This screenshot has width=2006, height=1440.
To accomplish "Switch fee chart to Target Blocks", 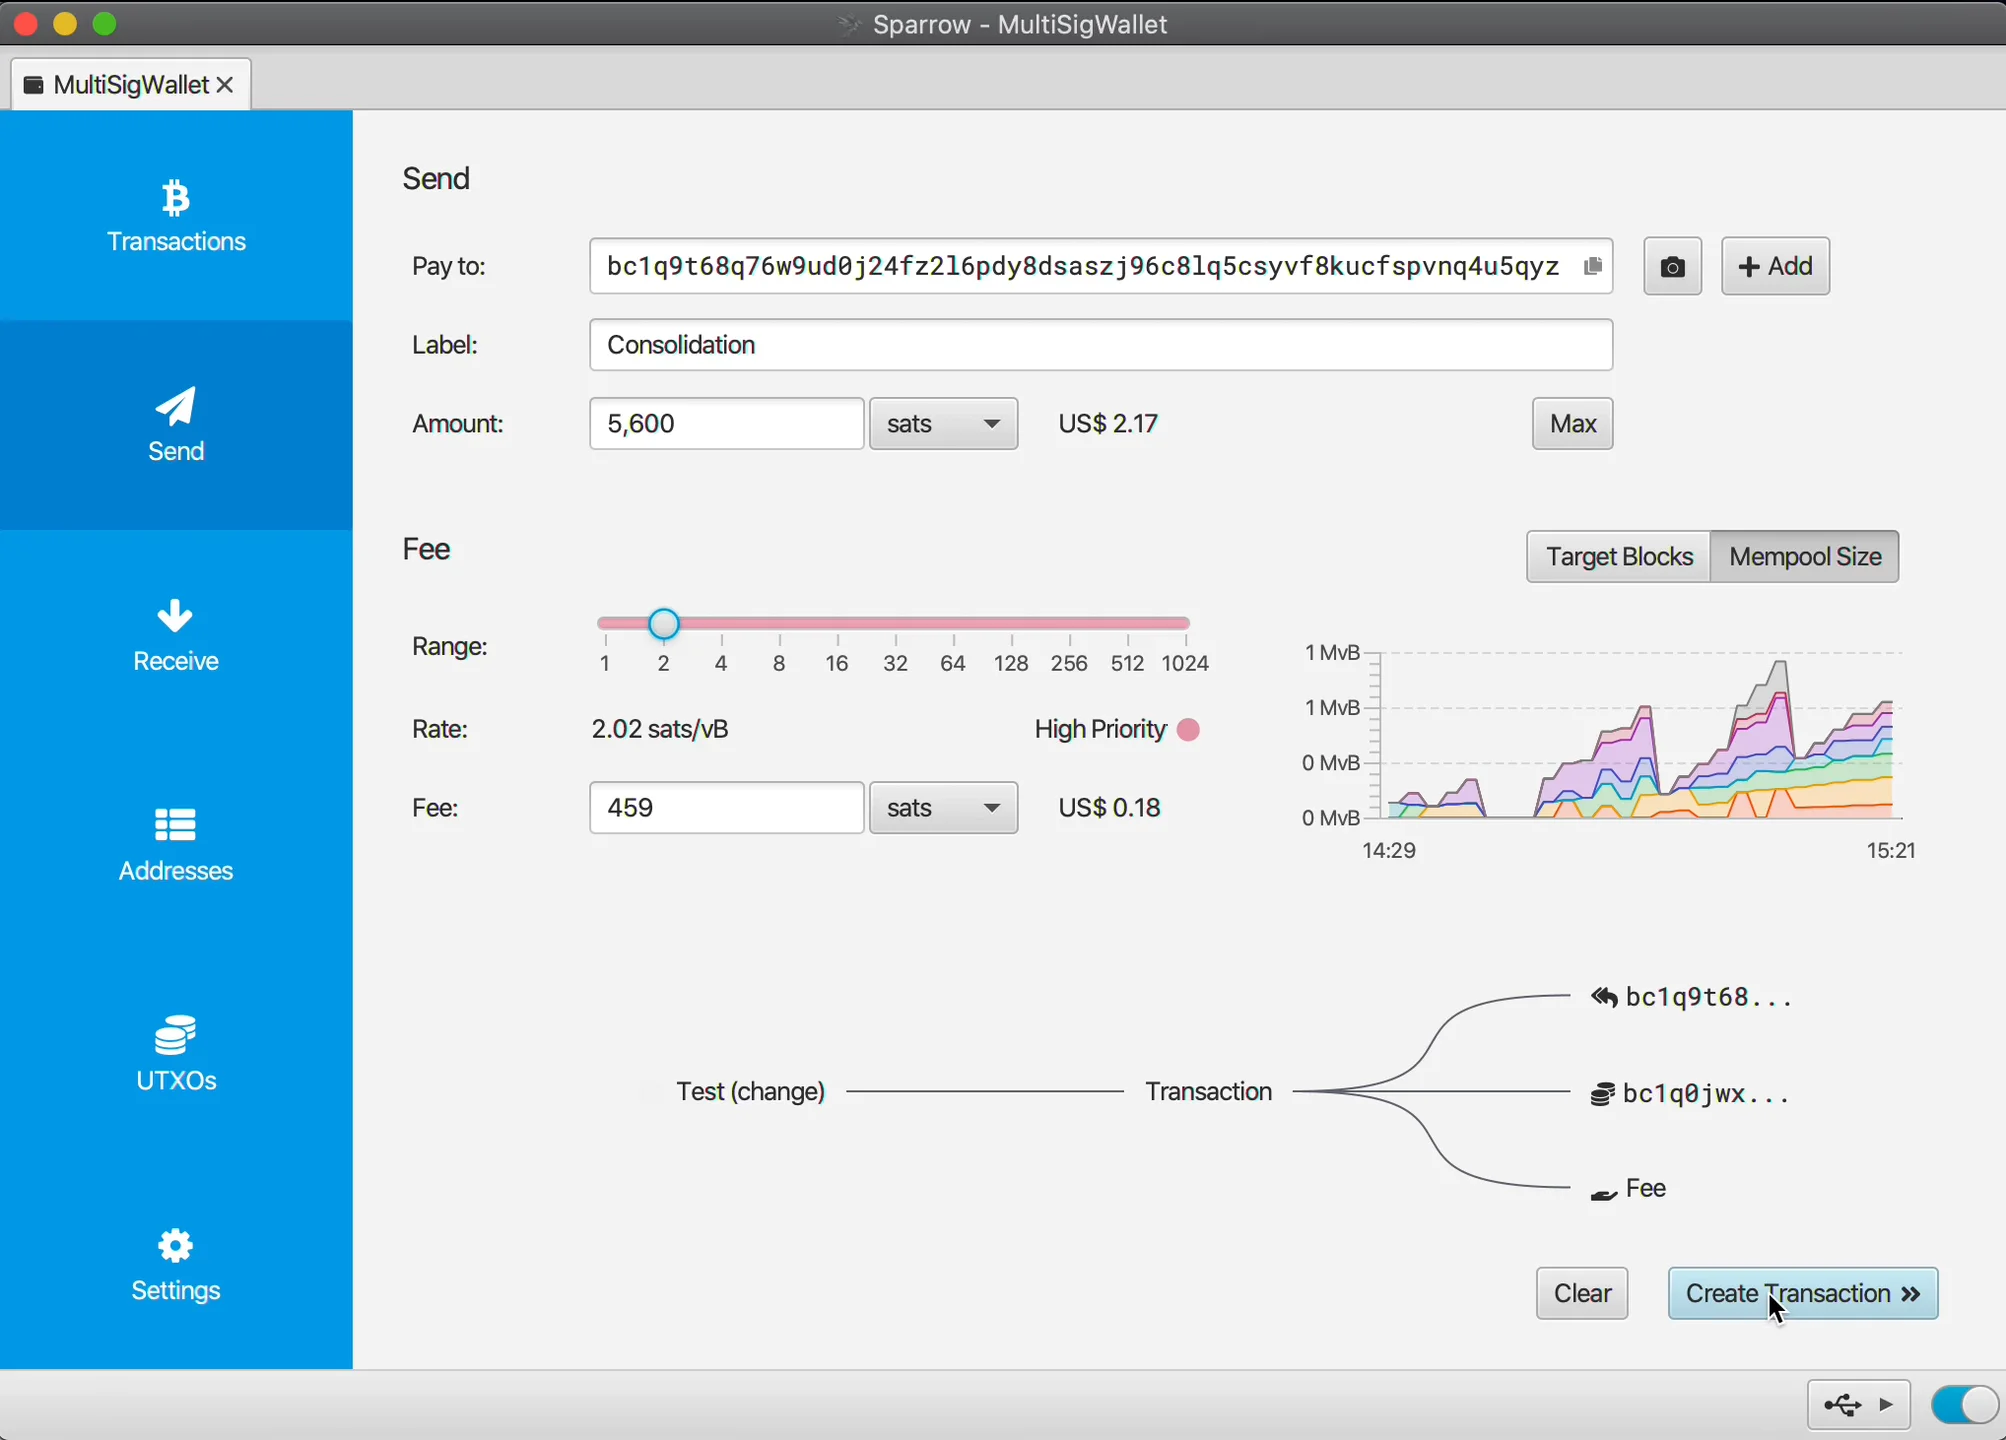I will [1618, 557].
